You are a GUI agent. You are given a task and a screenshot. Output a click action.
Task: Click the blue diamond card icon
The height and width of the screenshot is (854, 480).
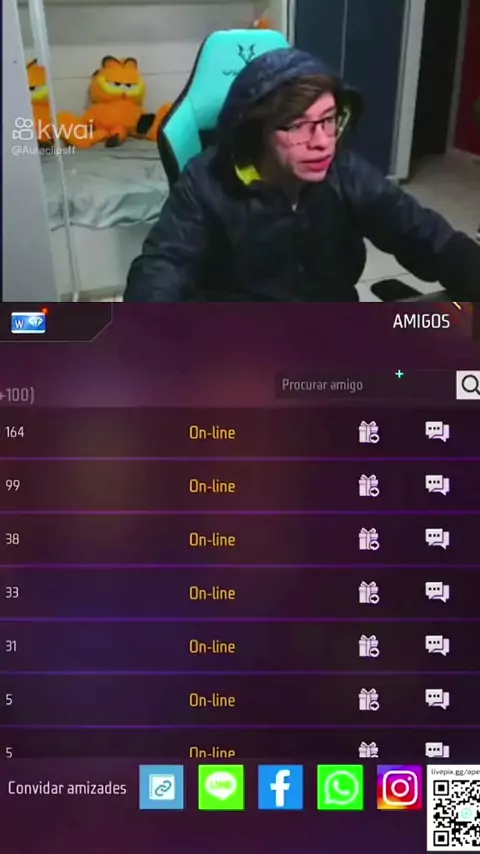[x=28, y=322]
